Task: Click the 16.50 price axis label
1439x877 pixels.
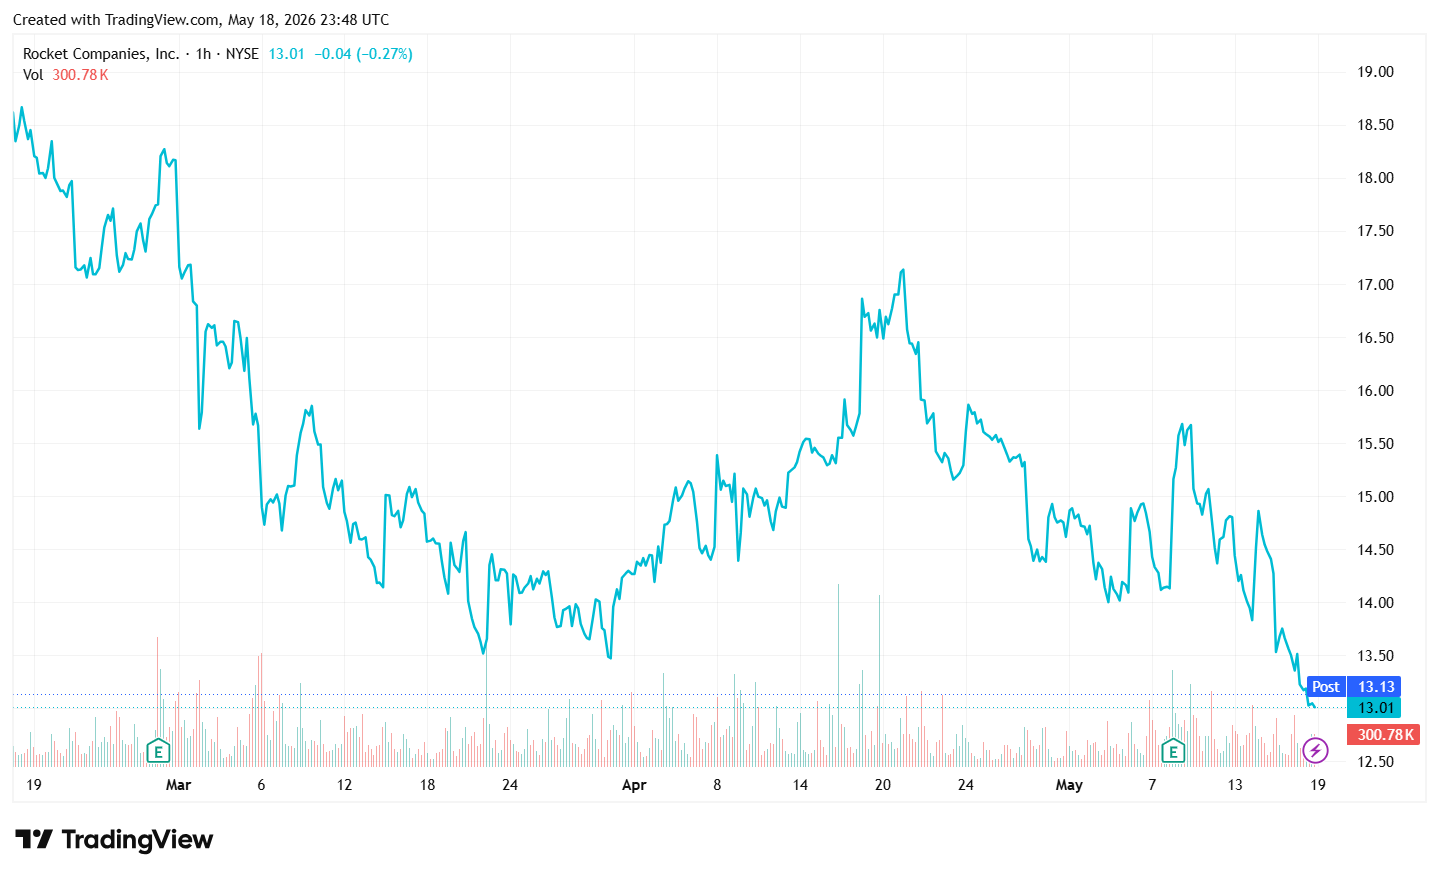Action: (1375, 338)
